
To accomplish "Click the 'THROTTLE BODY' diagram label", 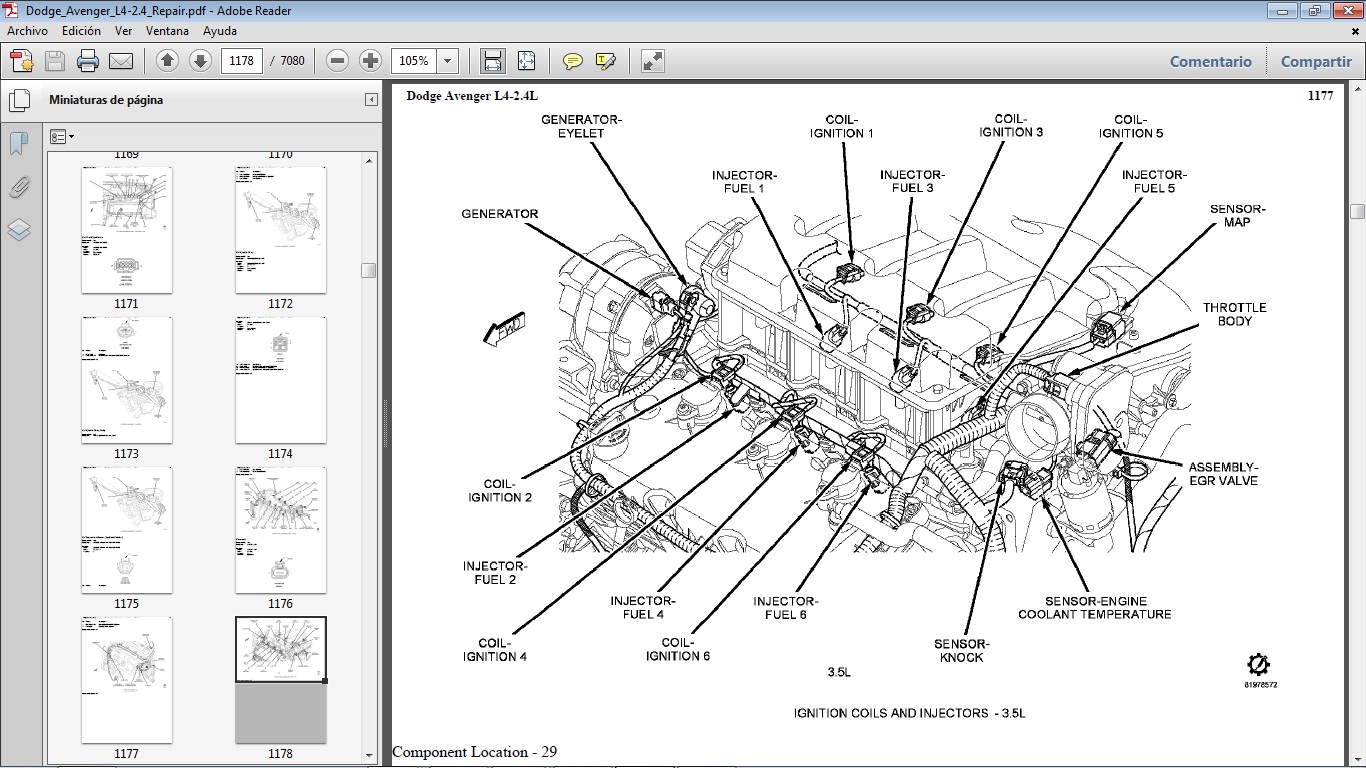I will [x=1234, y=314].
